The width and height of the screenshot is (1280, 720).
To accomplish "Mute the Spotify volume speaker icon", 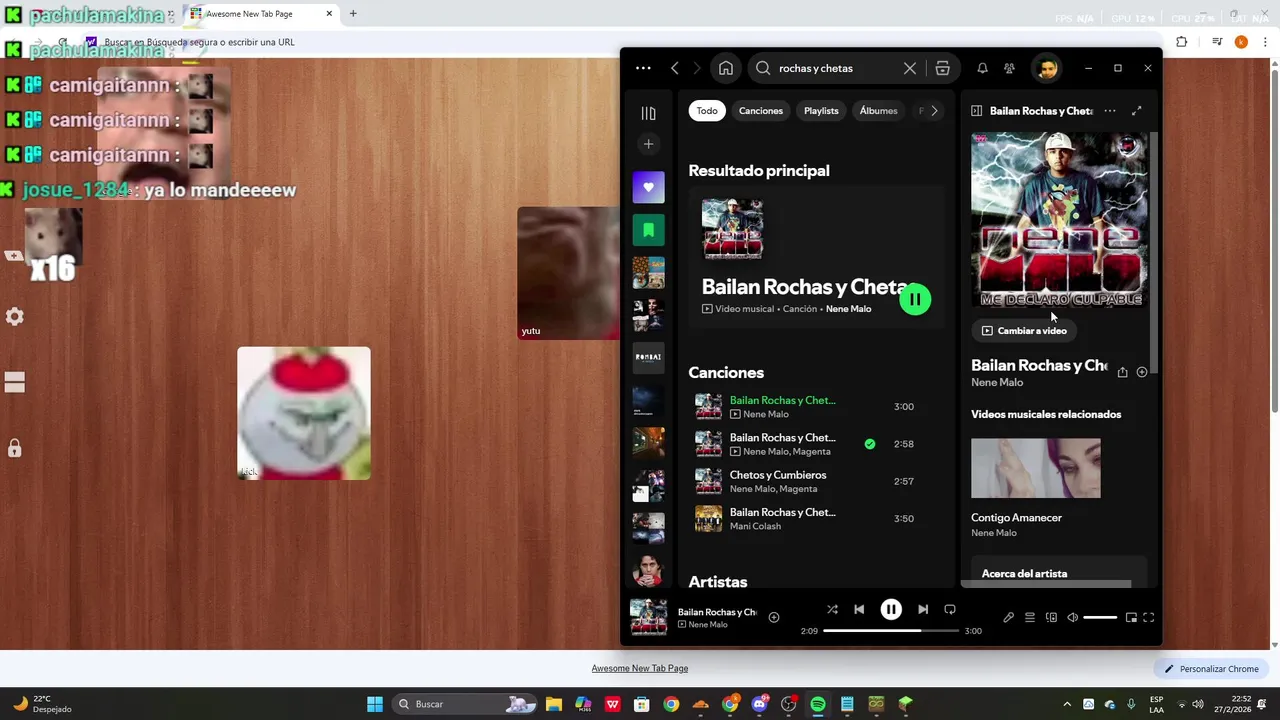I will click(1073, 618).
